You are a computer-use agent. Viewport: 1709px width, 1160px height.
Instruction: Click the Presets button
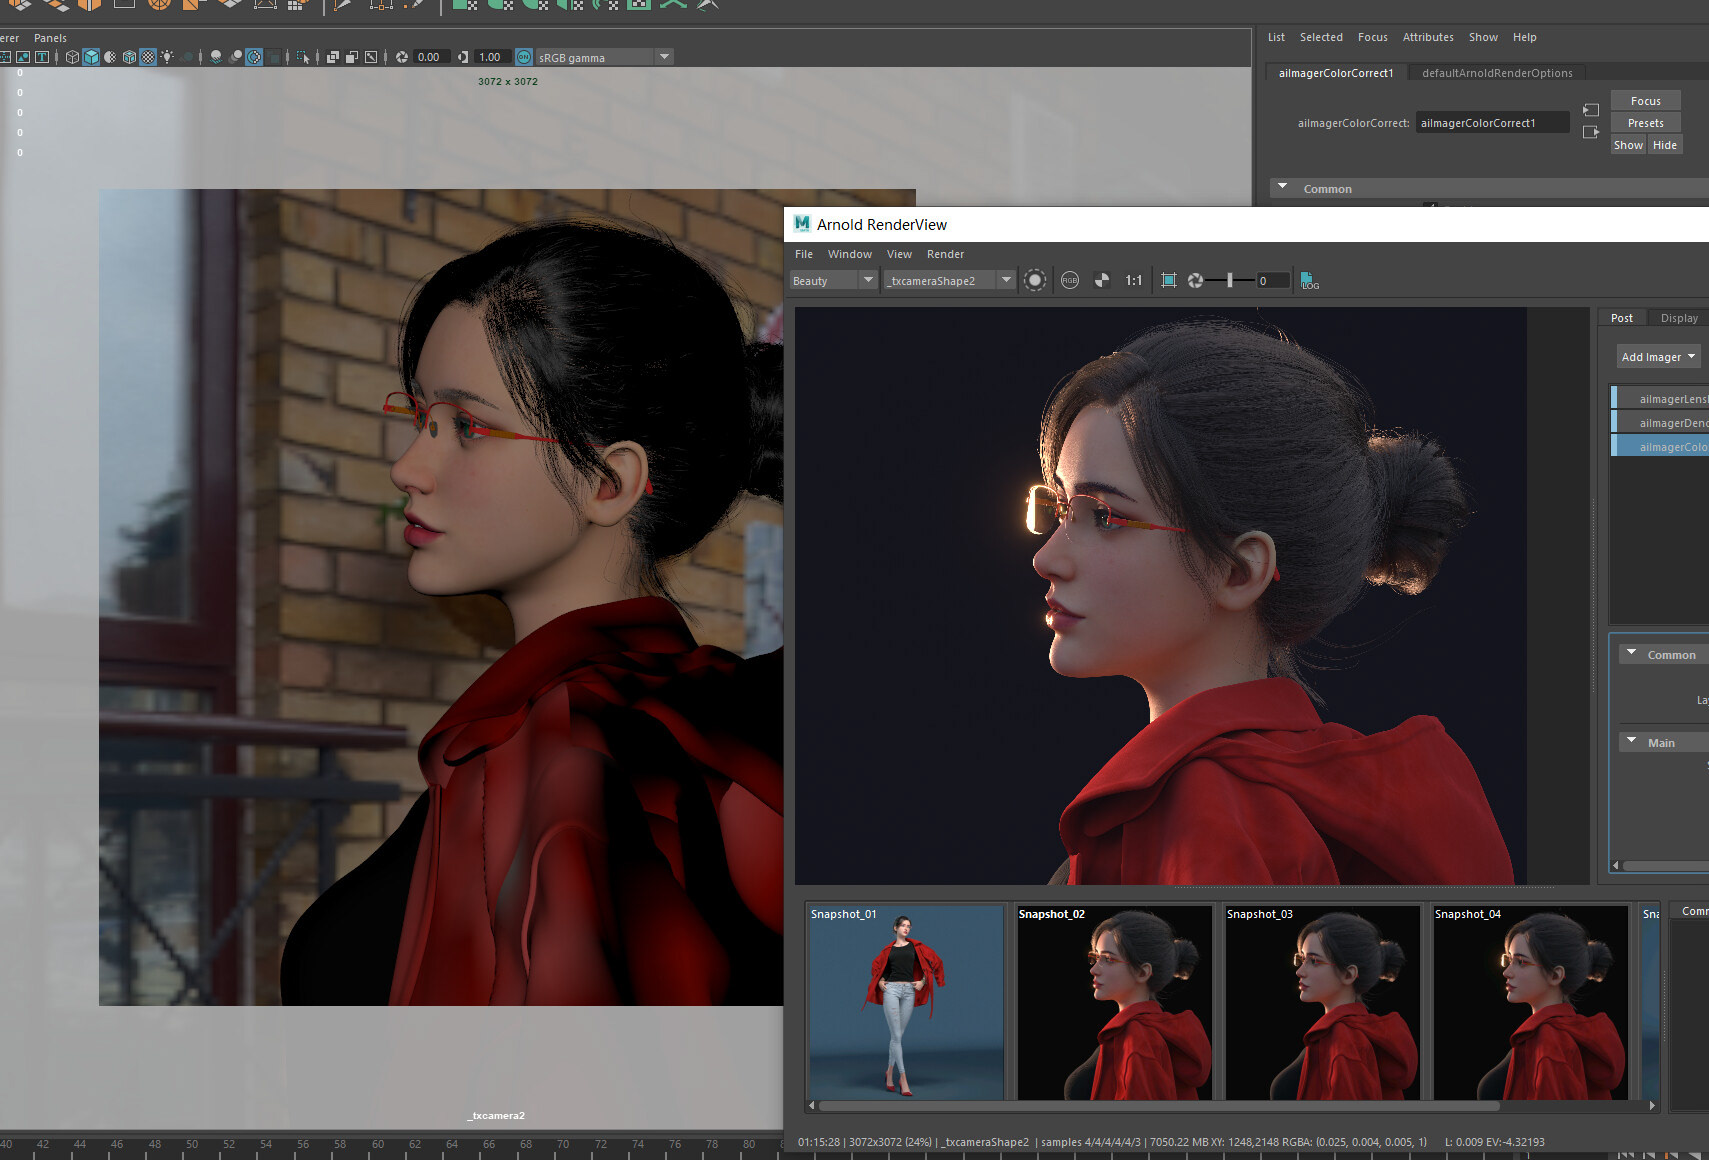tap(1645, 123)
